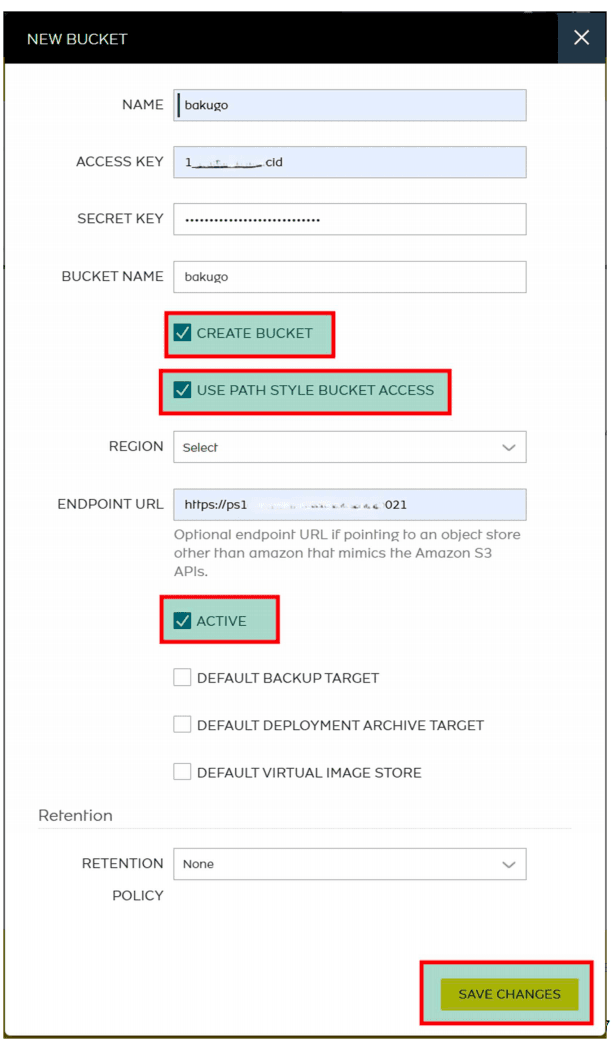The width and height of the screenshot is (614, 1044).
Task: Select the Bucket Name text field
Action: 350,277
